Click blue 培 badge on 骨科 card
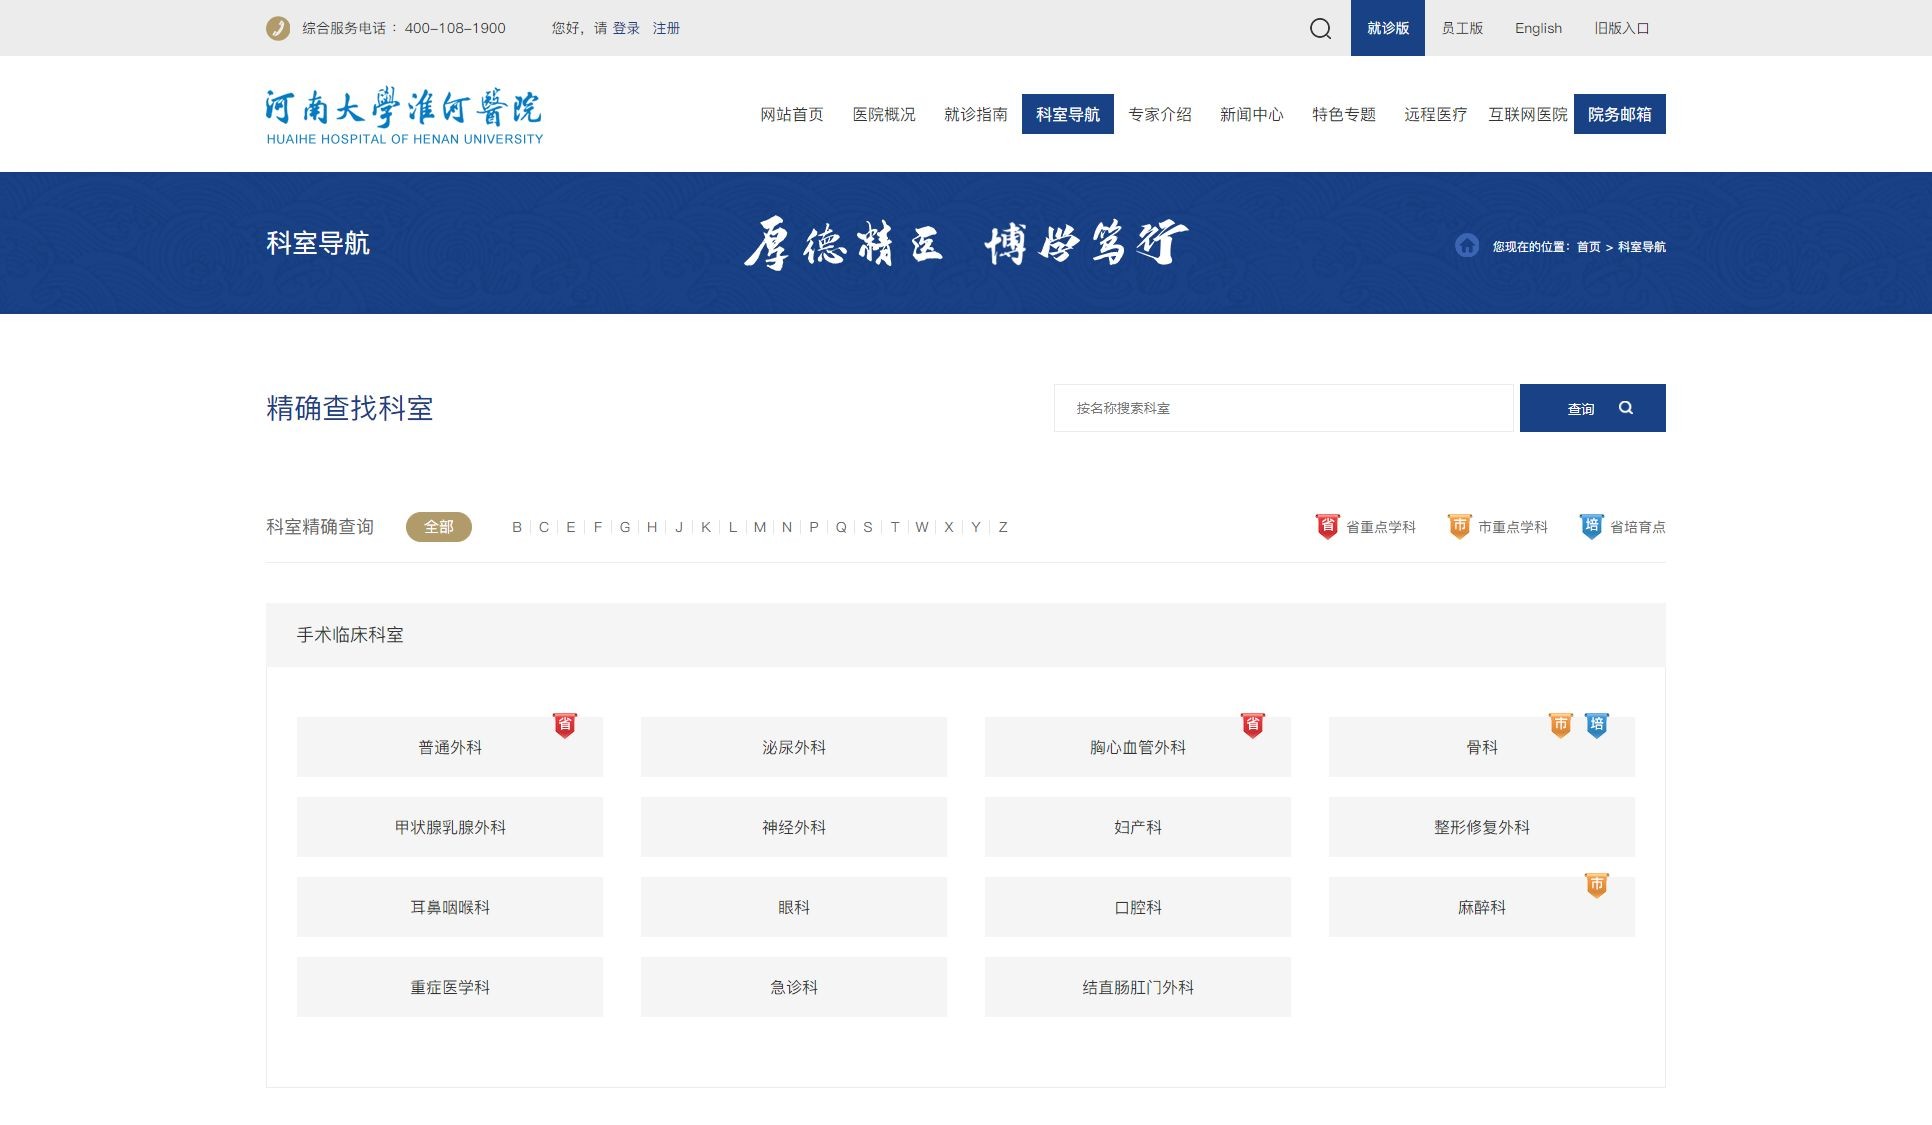 point(1597,725)
